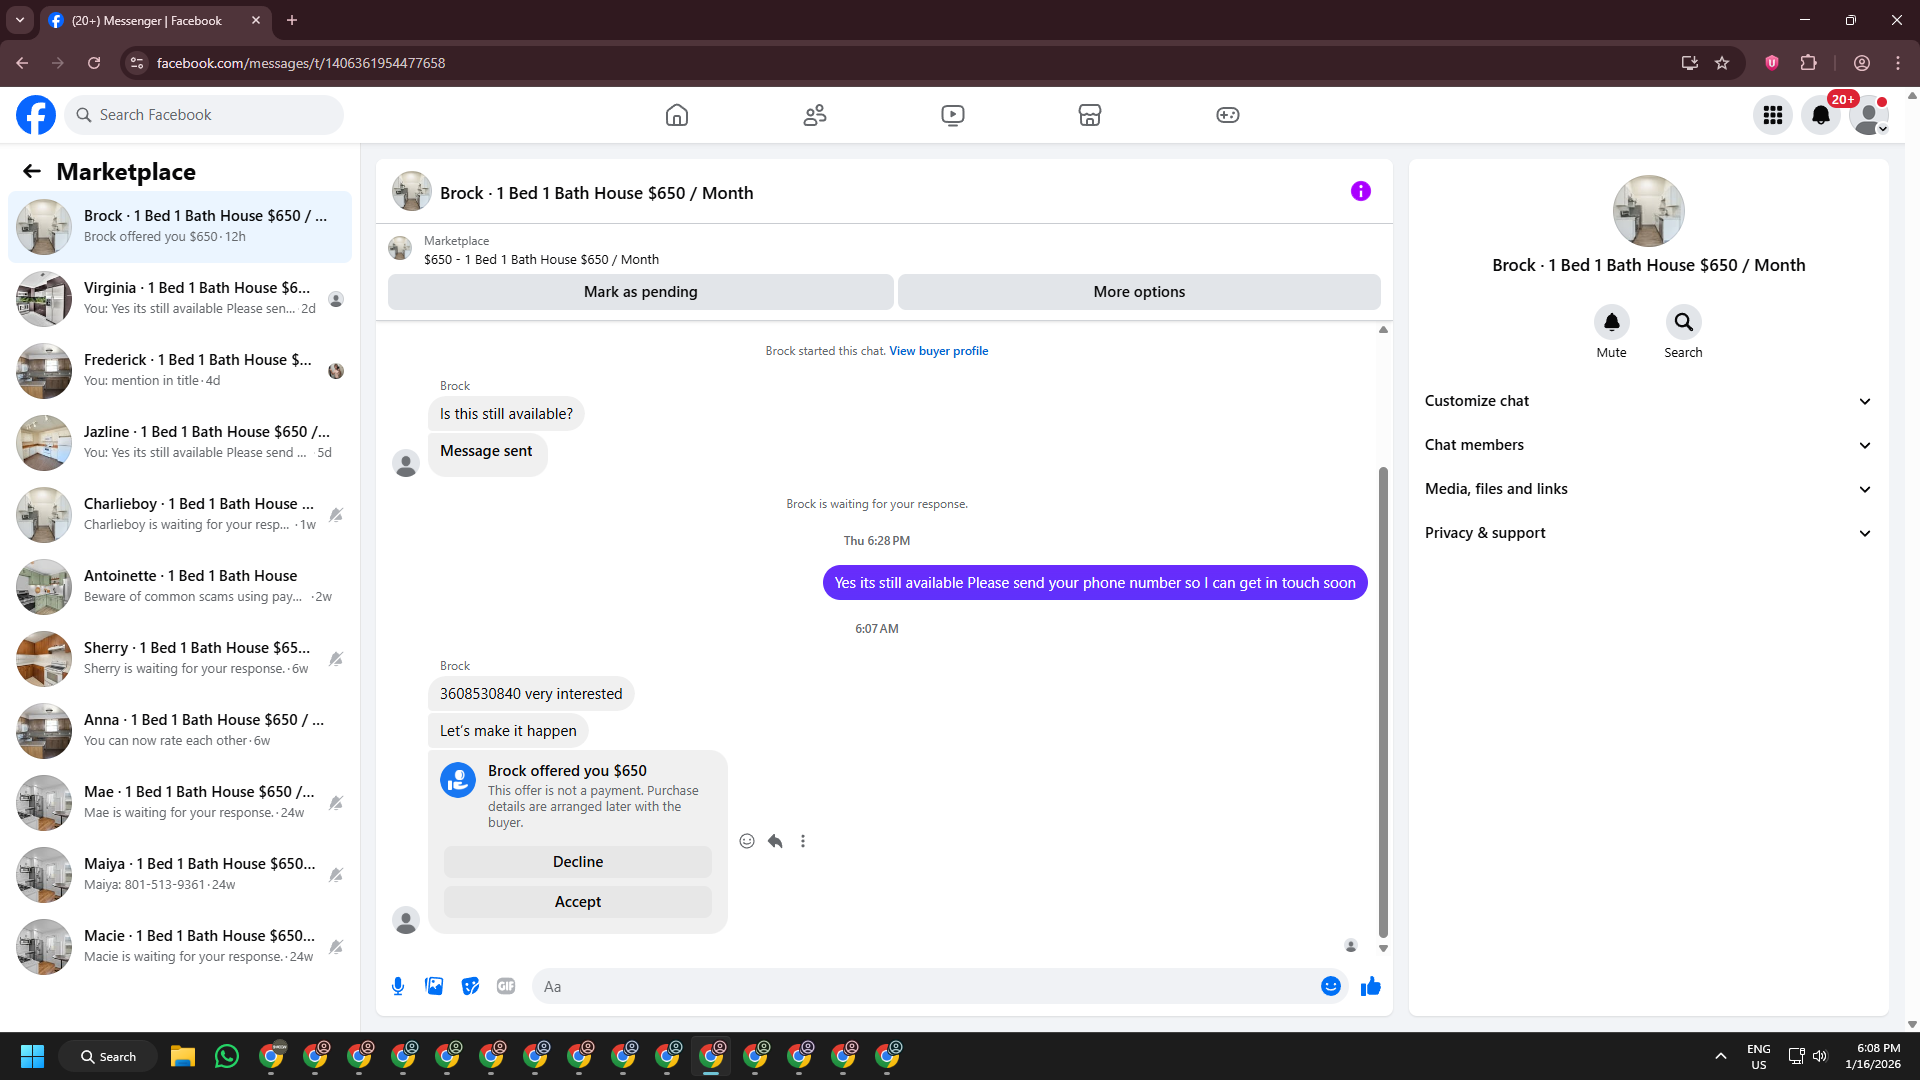This screenshot has width=1920, height=1080.
Task: Click the Aa message input field
Action: coord(925,986)
